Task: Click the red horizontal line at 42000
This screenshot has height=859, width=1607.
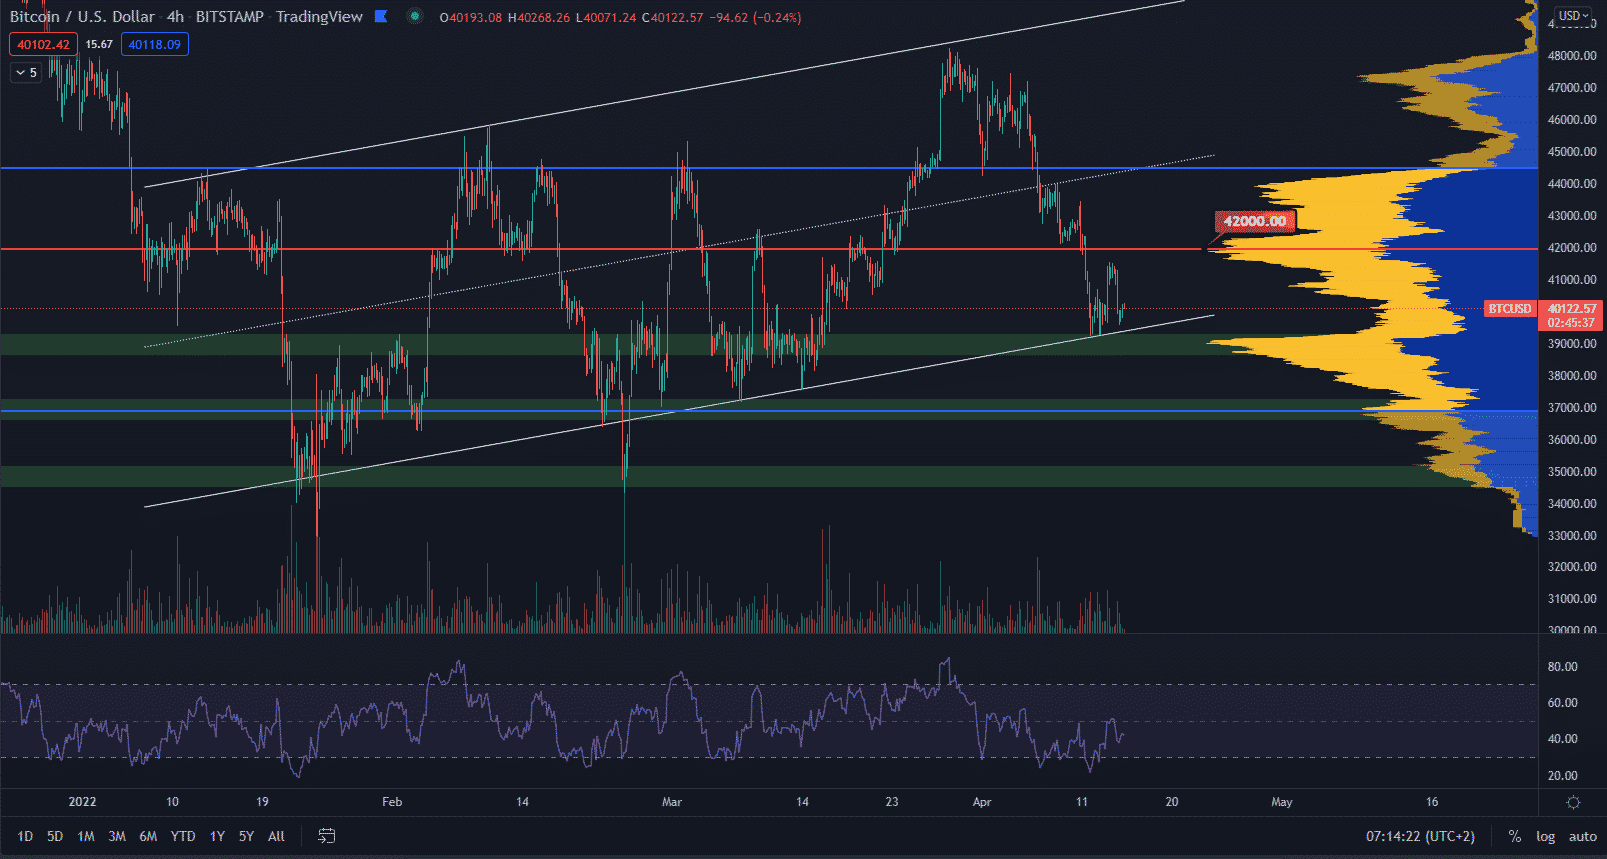Action: [600, 249]
